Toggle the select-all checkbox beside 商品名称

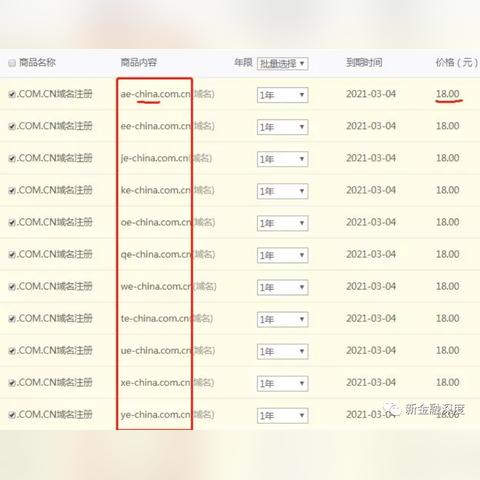coord(12,63)
